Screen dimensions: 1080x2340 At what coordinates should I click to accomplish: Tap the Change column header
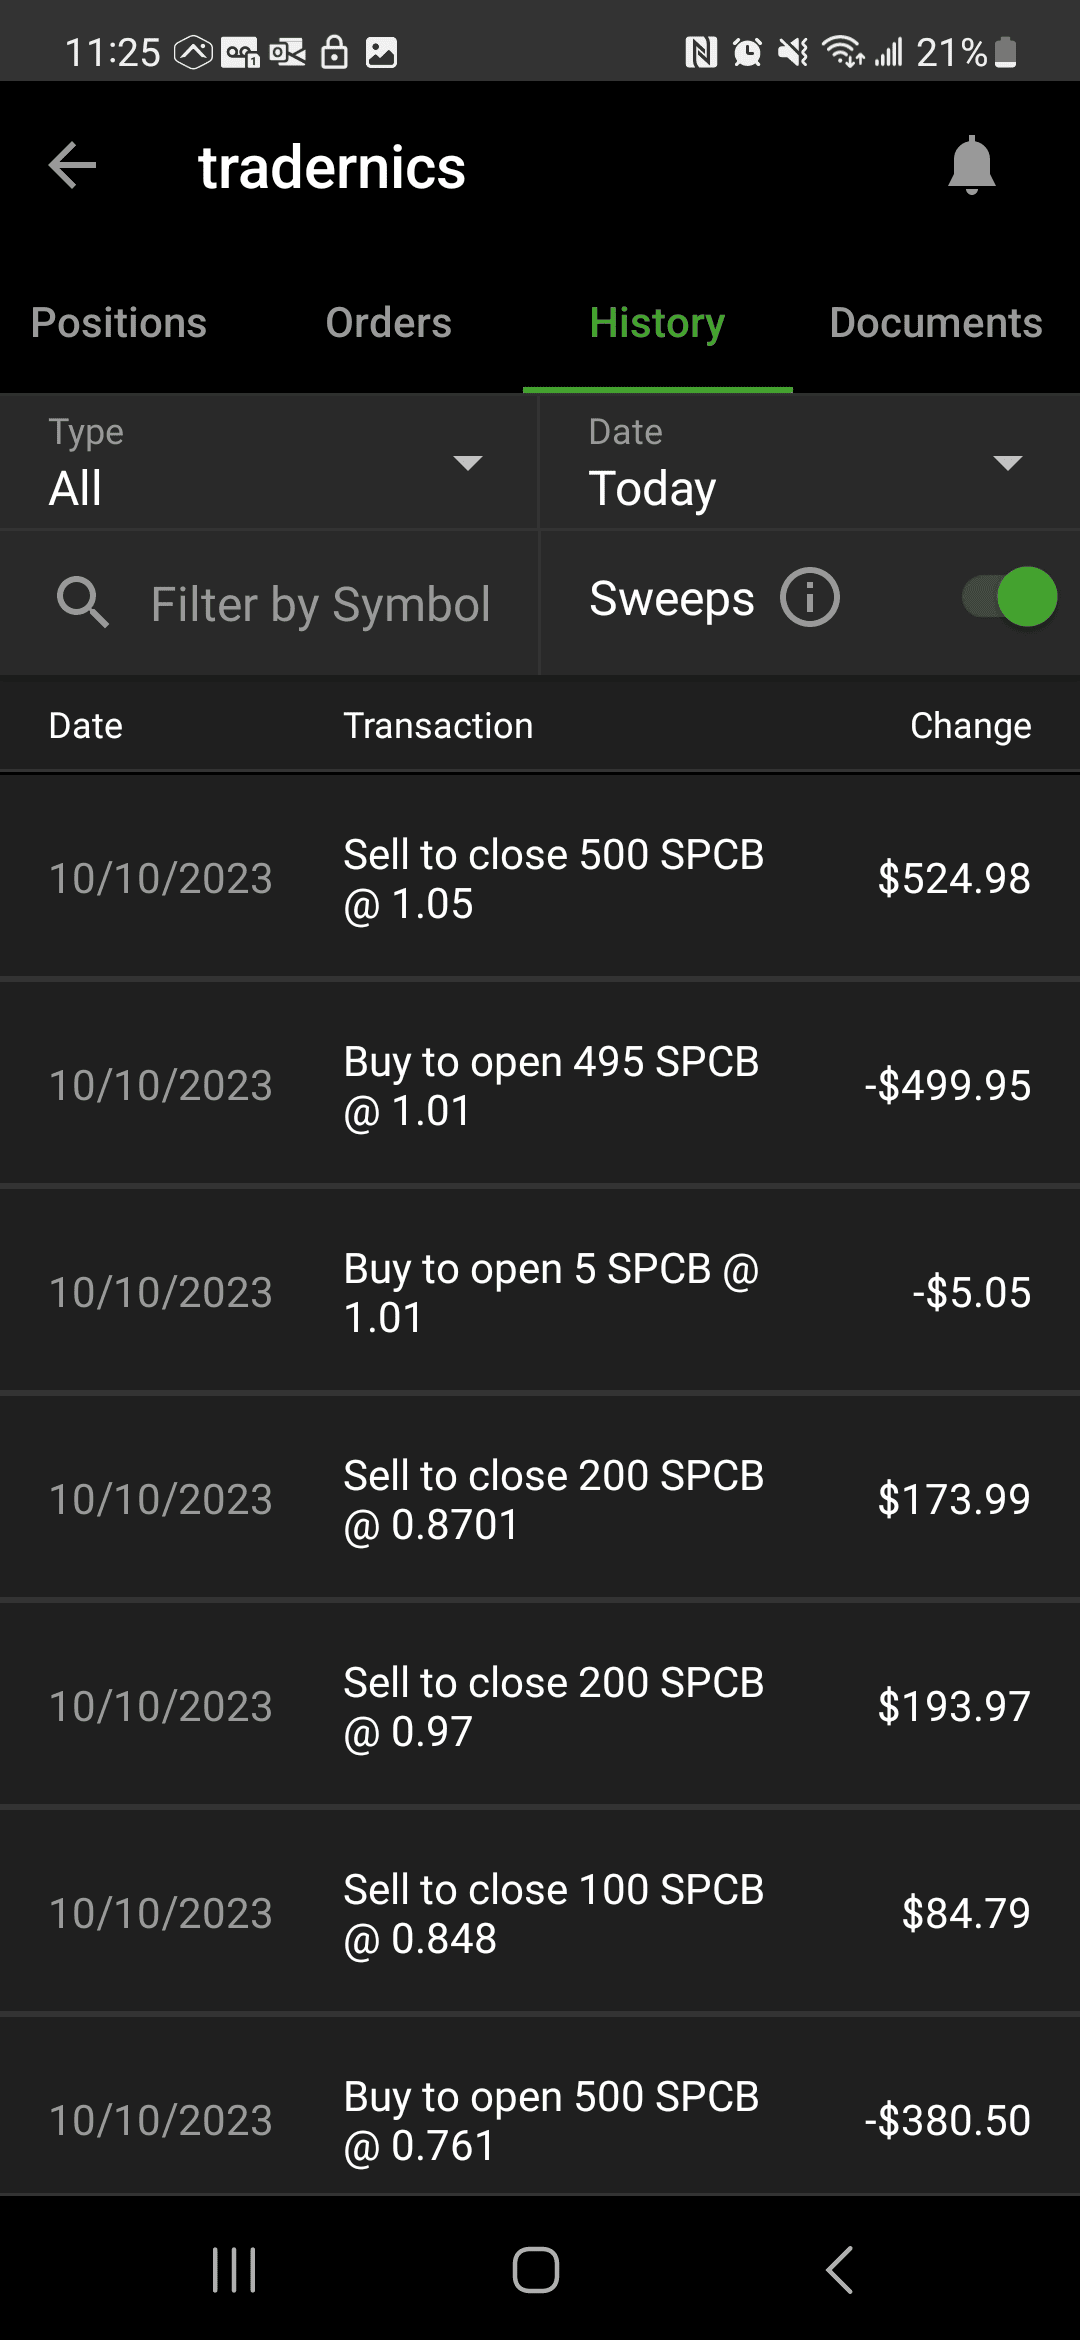coord(970,726)
